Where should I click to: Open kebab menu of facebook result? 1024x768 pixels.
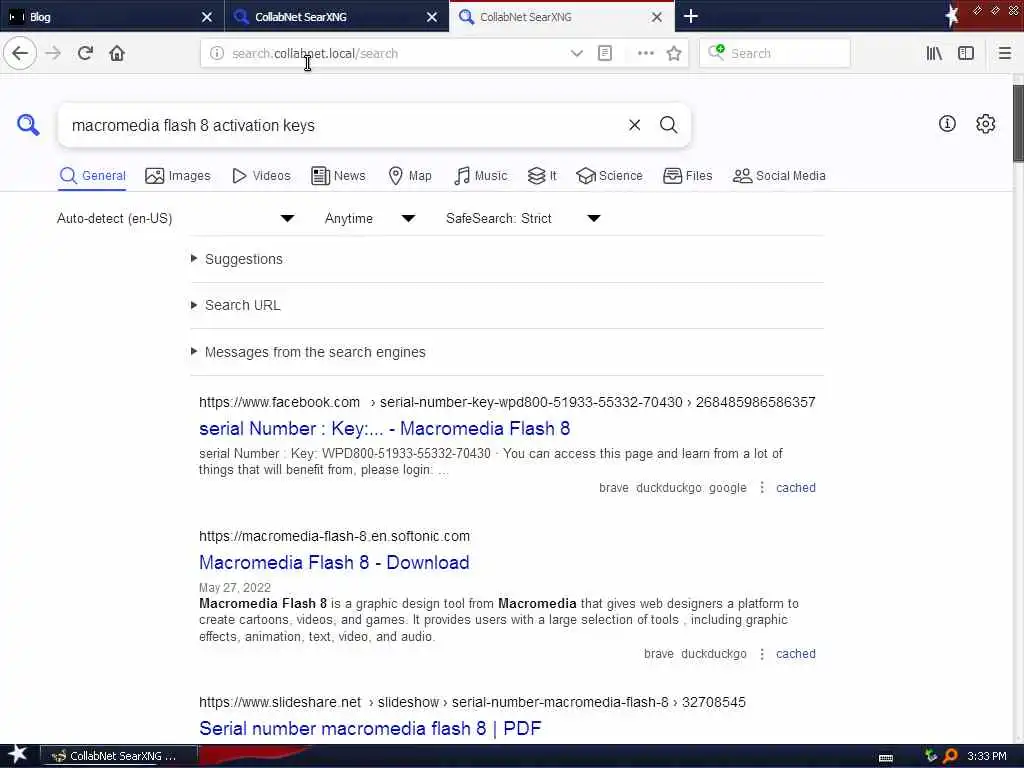(x=761, y=488)
